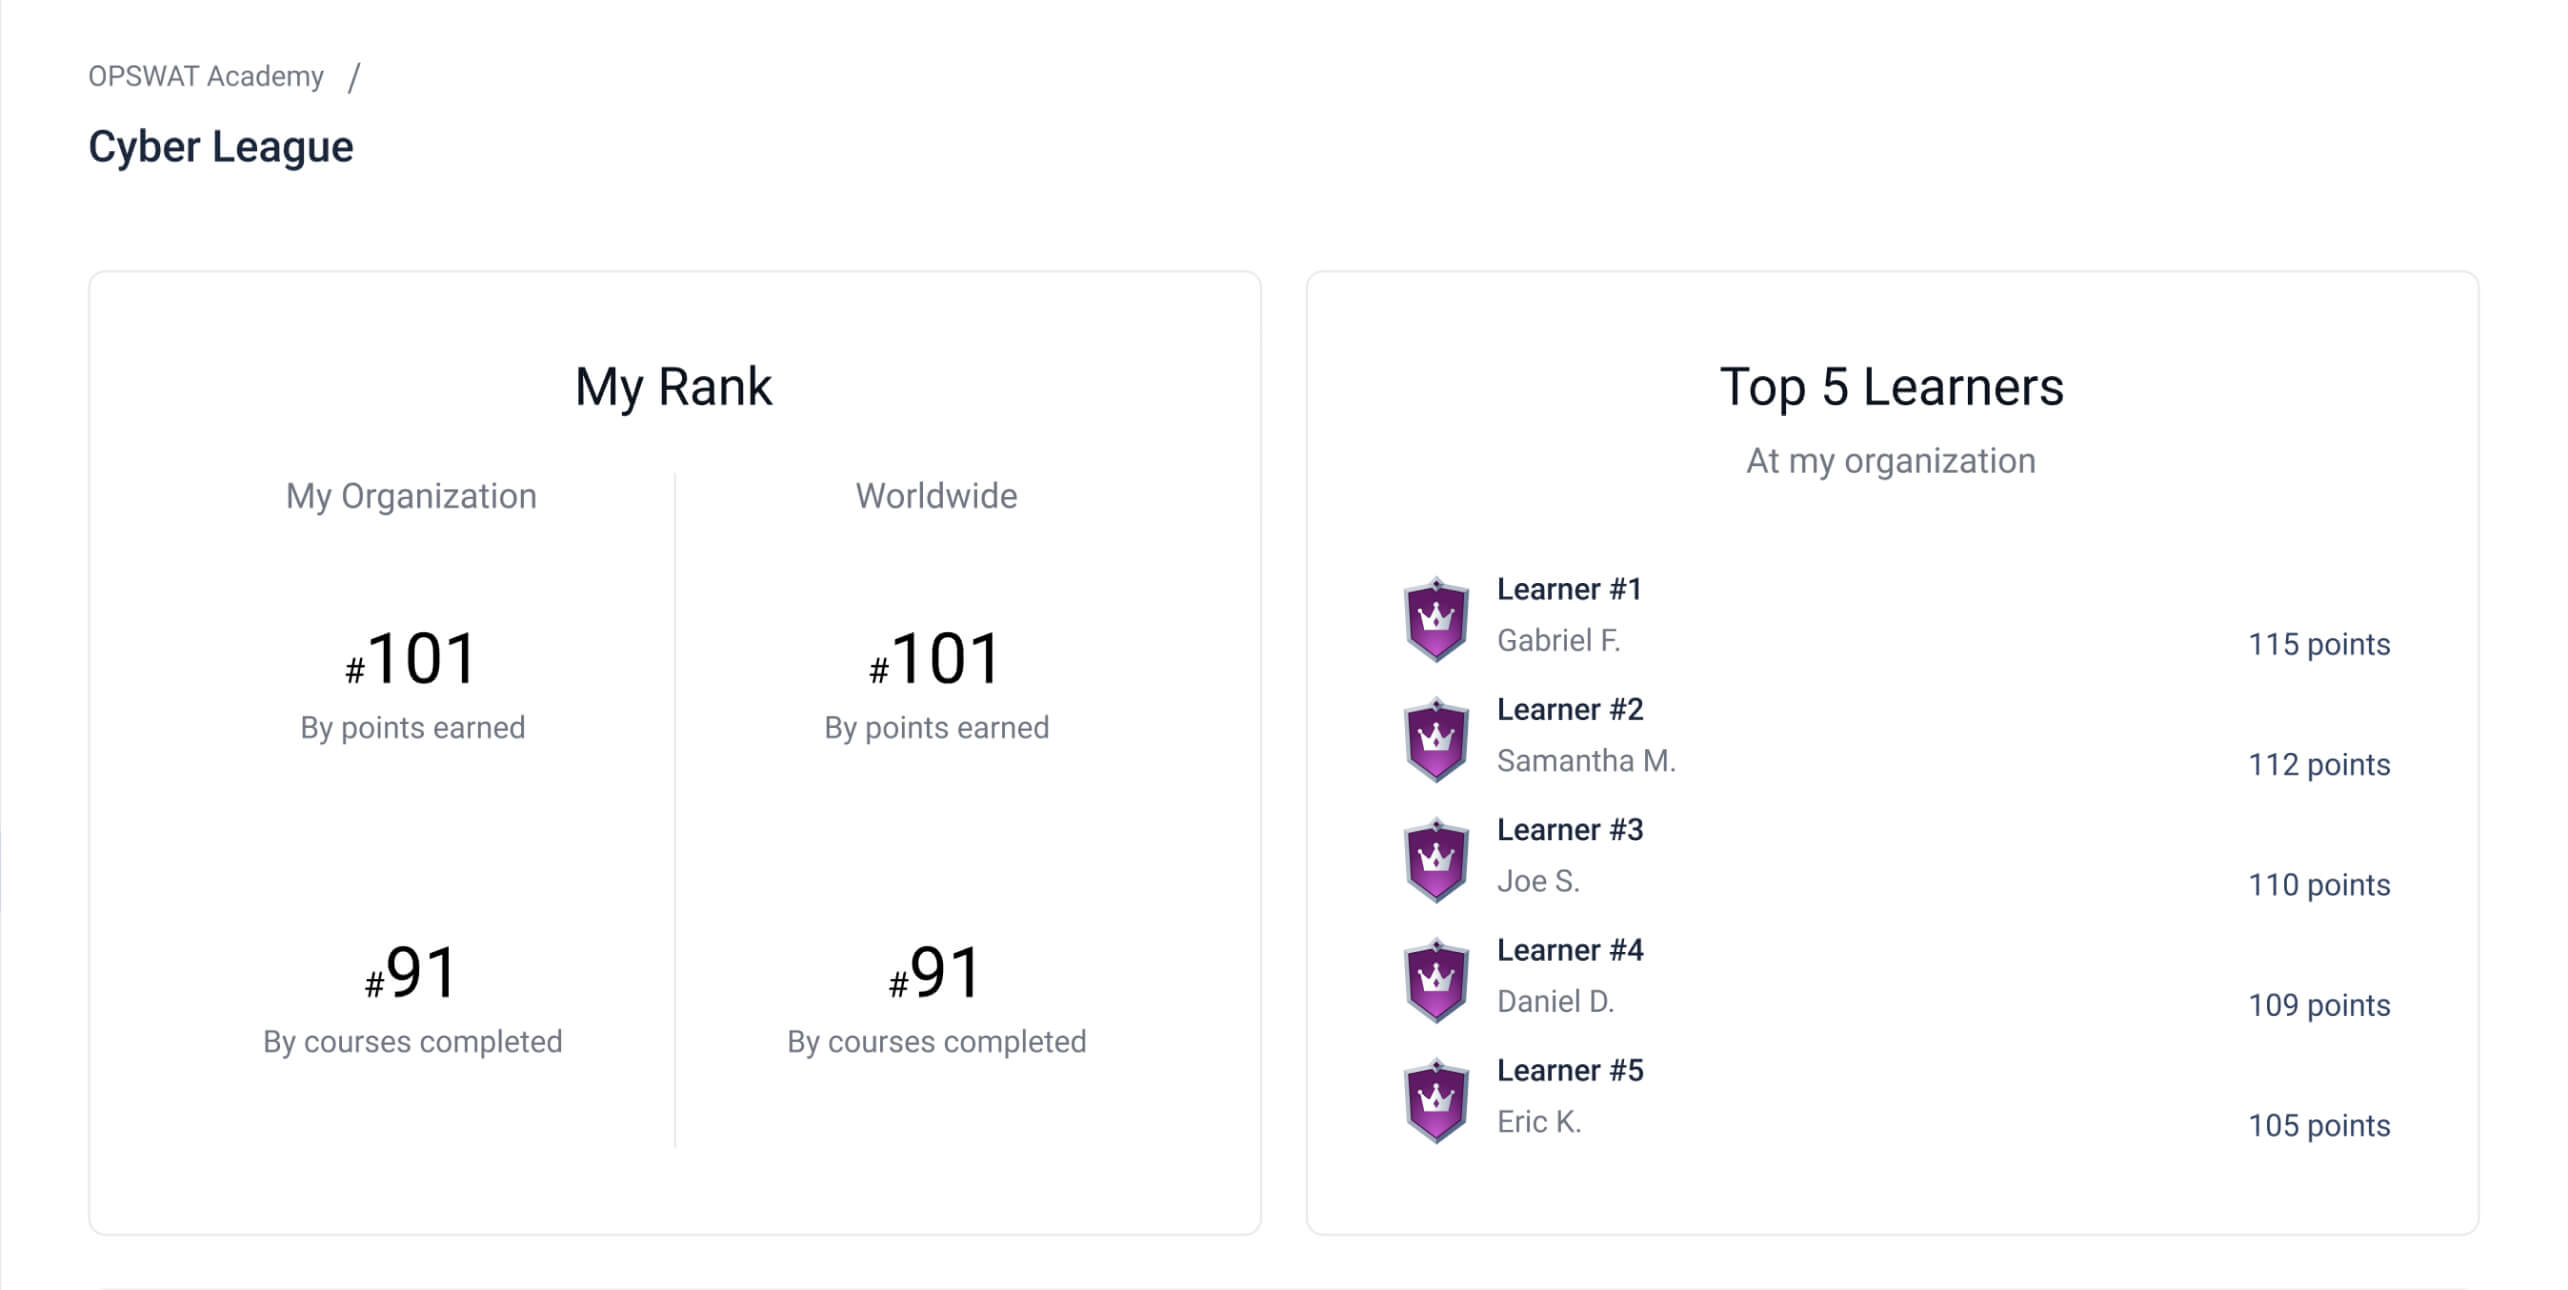2568x1290 pixels.
Task: Click Worldwide #91 courses completed rank
Action: (936, 973)
